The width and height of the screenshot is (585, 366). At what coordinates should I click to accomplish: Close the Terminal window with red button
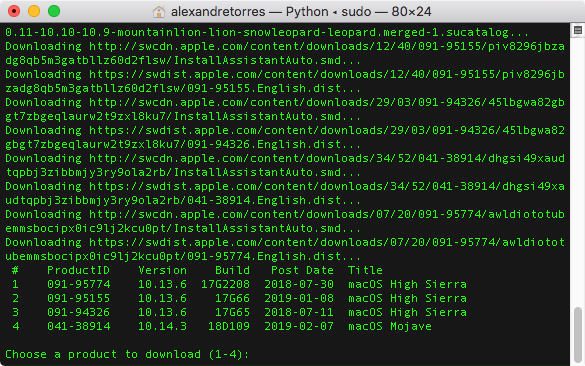coord(14,11)
